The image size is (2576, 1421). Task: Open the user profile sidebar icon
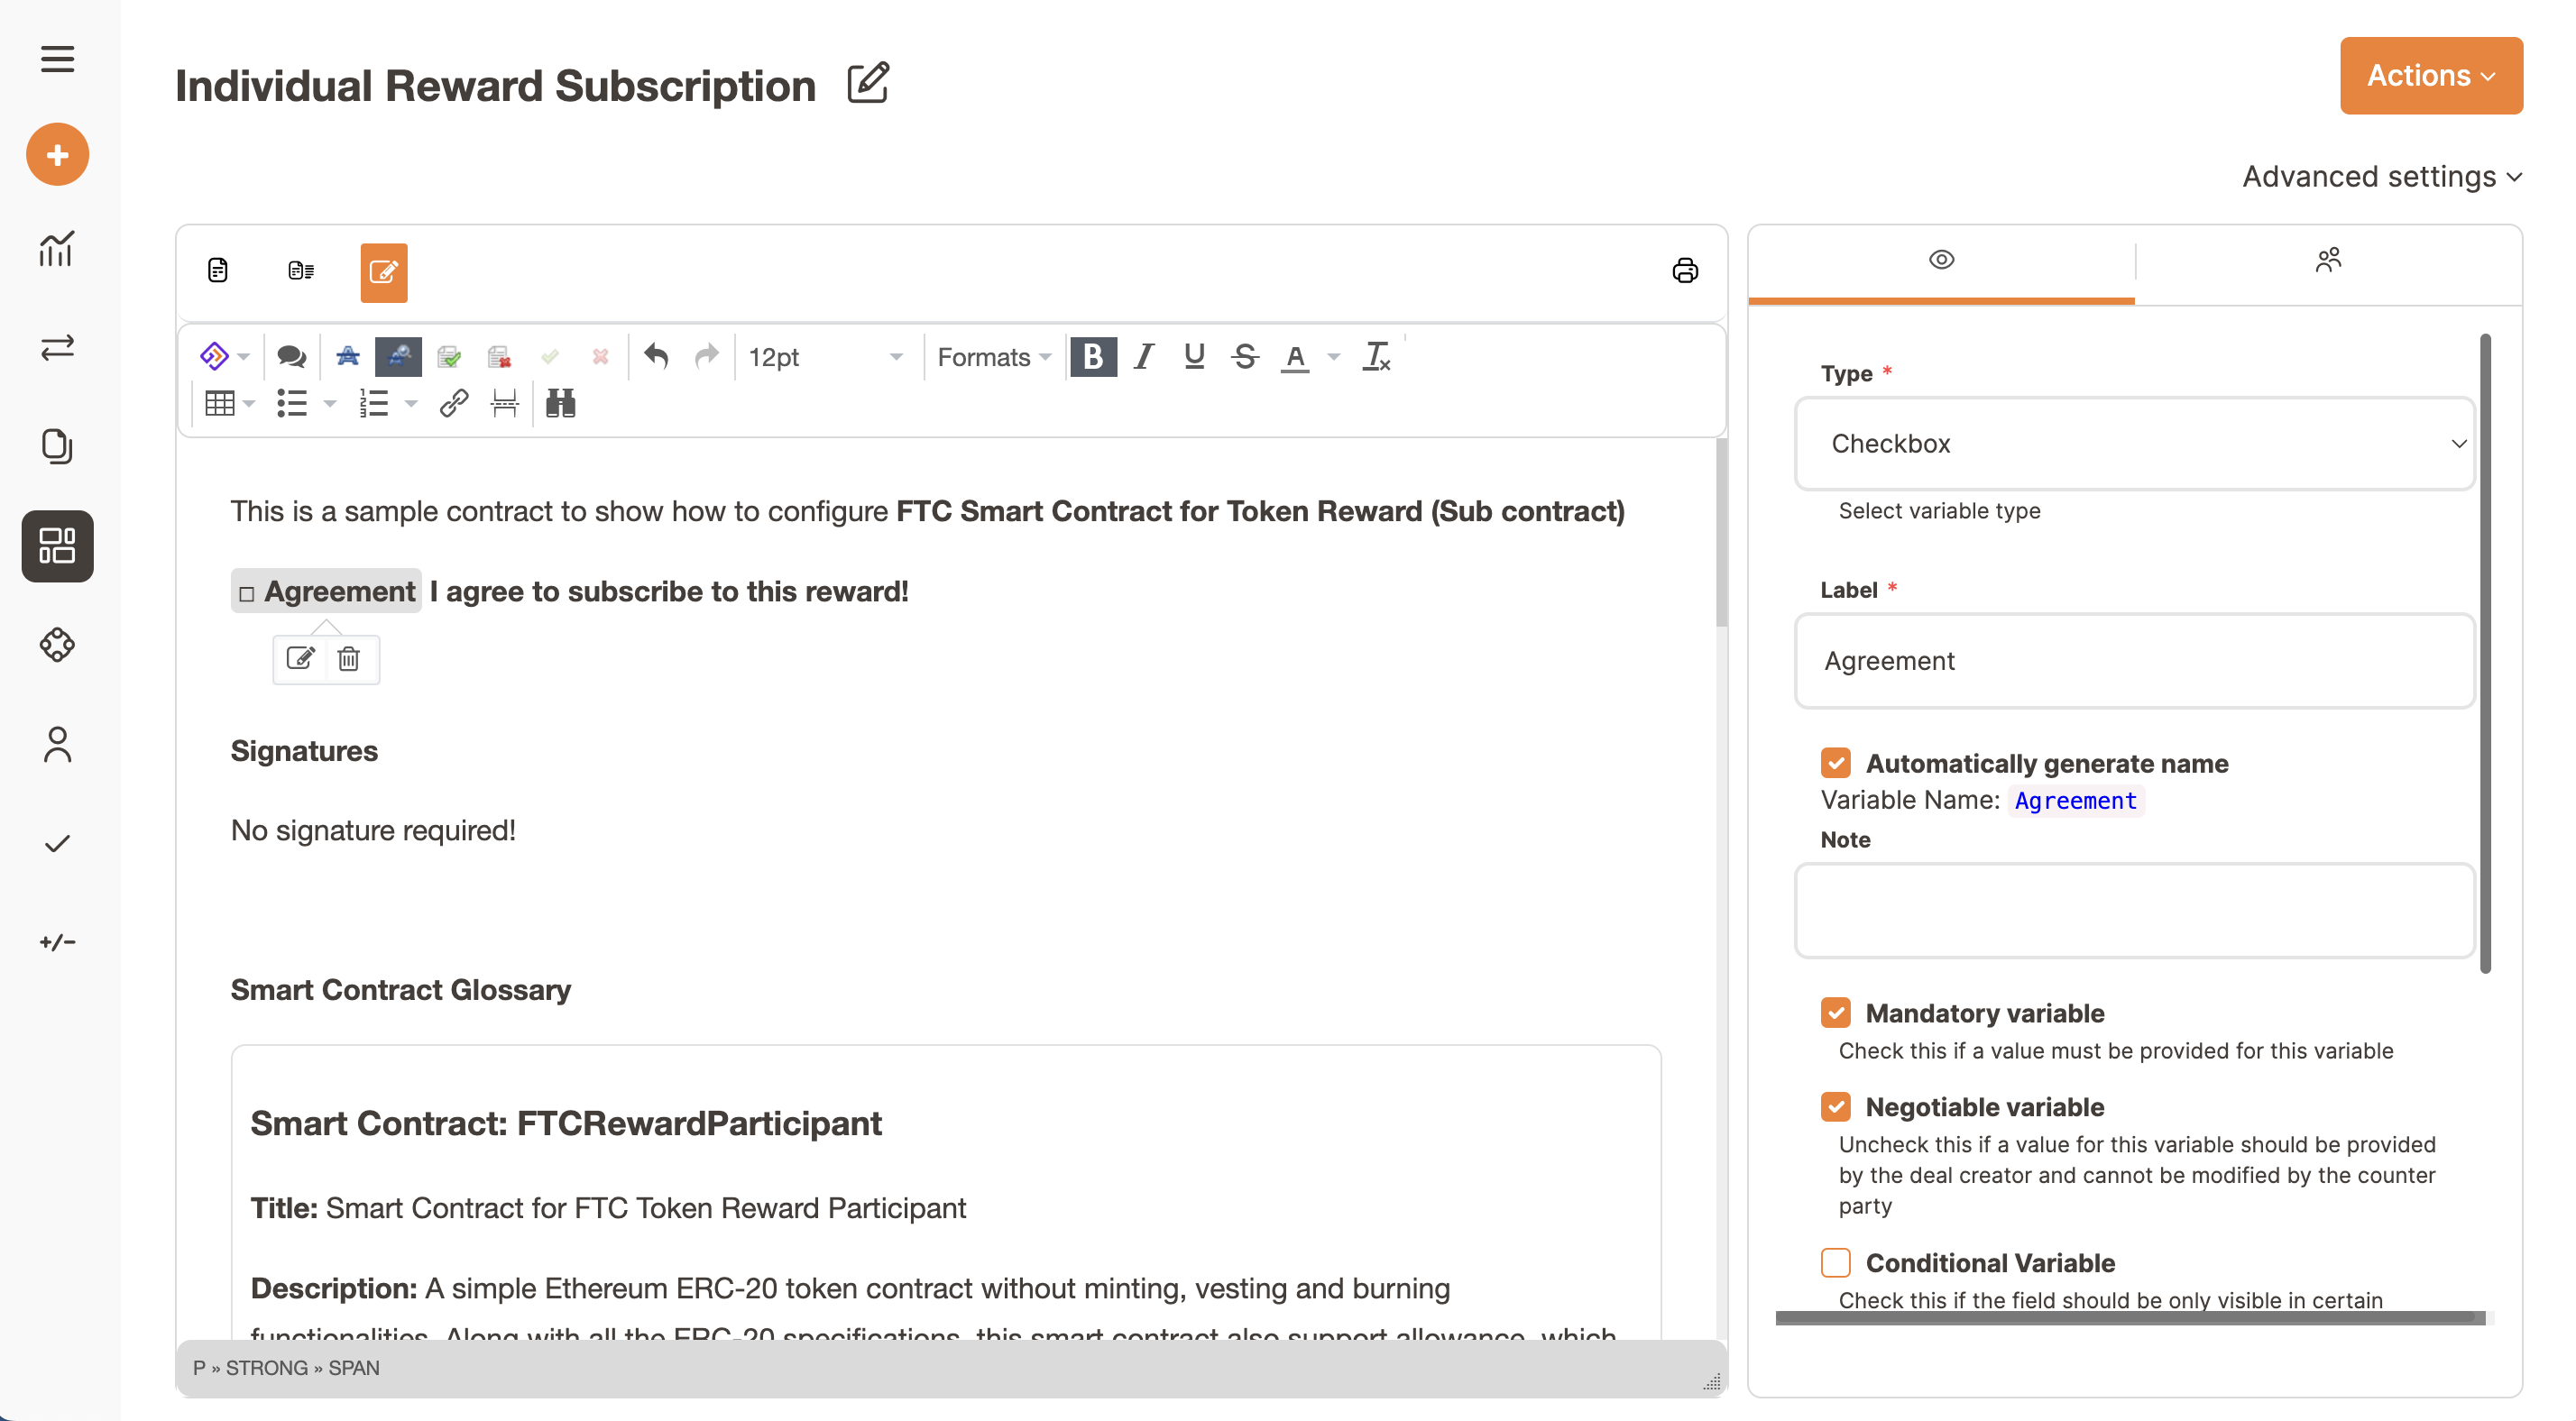(x=57, y=745)
